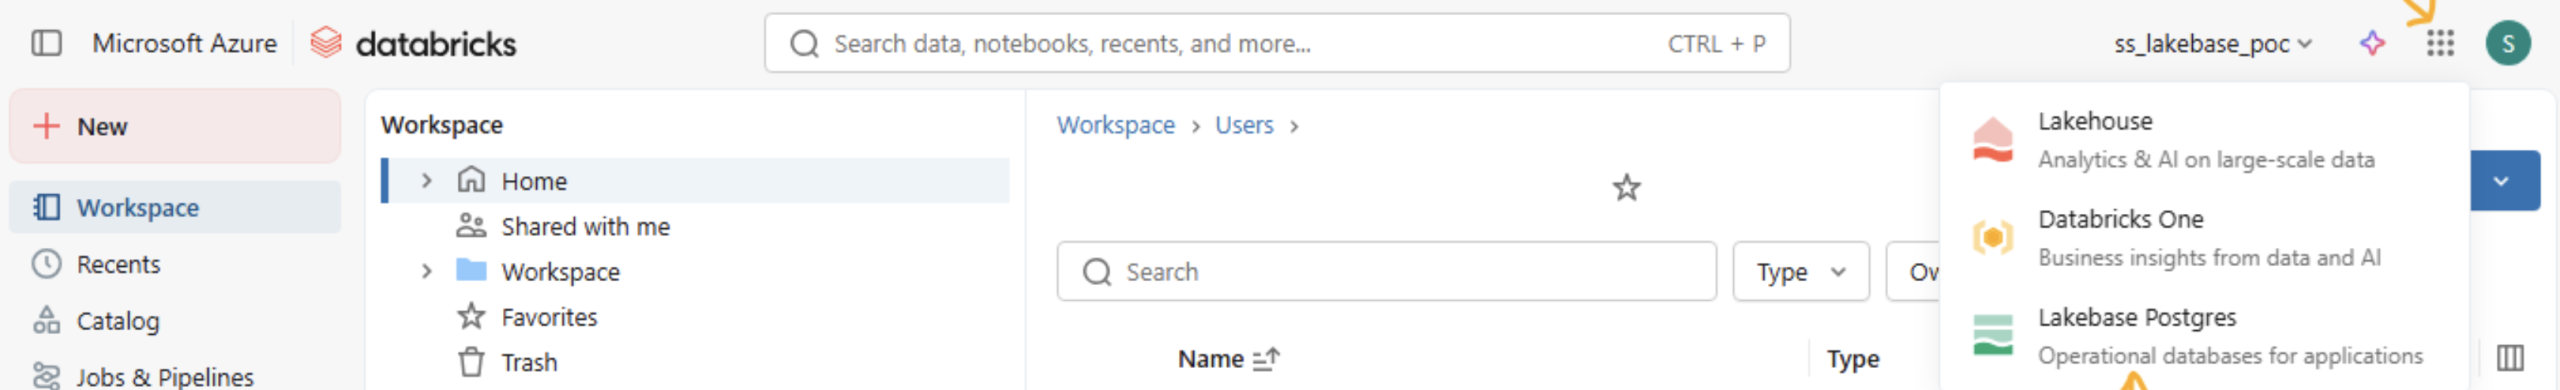Open the column settings icon
This screenshot has width=2560, height=390.
(2510, 358)
